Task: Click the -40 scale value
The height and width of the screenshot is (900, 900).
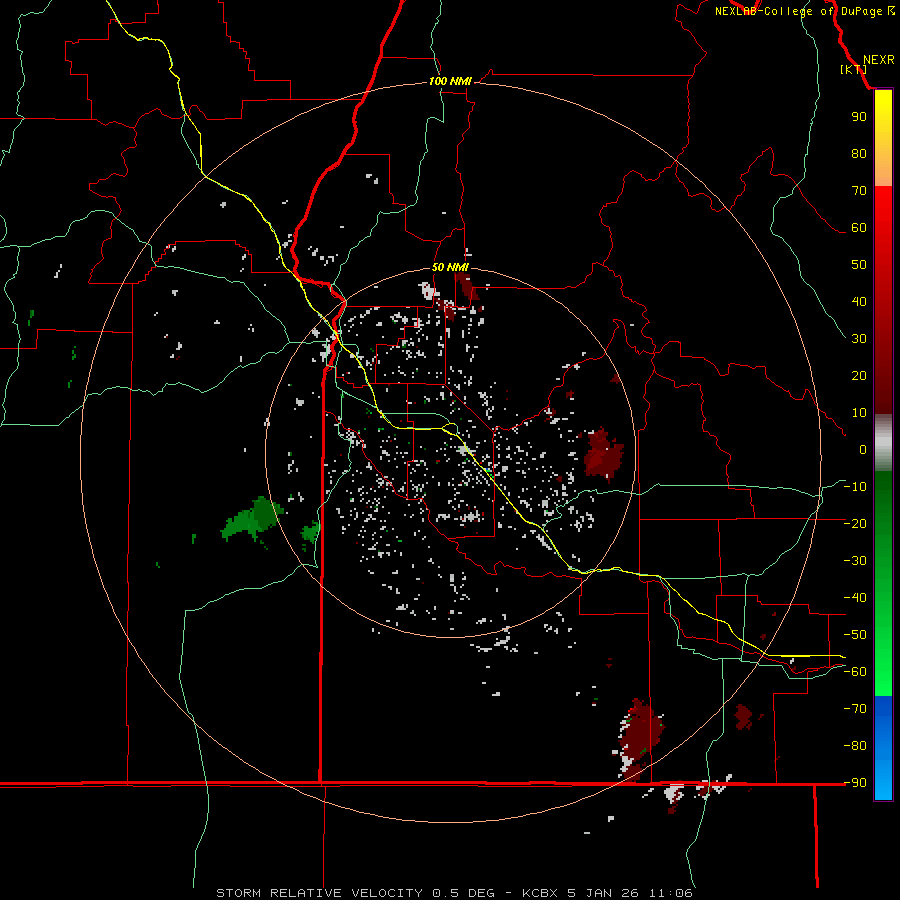Action: click(855, 598)
